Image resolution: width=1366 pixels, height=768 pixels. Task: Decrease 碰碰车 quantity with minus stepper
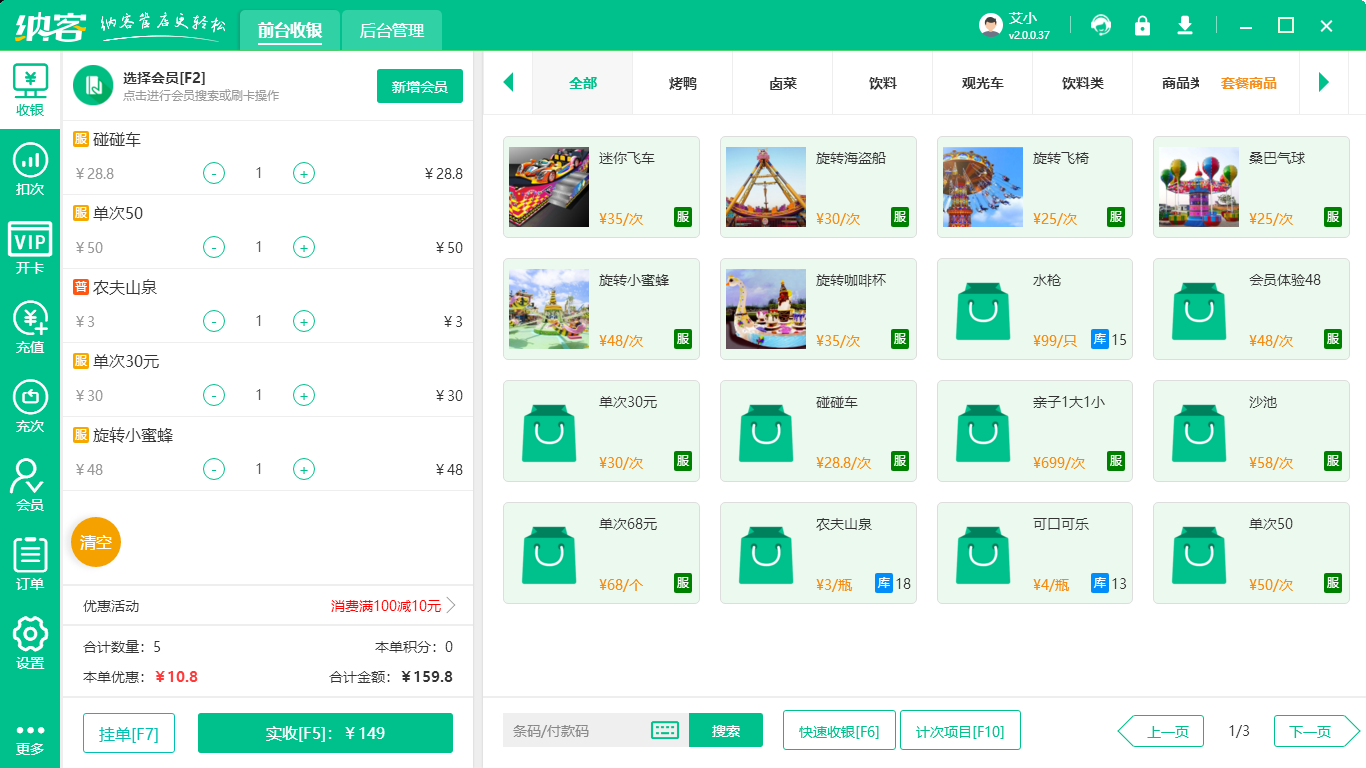(213, 173)
